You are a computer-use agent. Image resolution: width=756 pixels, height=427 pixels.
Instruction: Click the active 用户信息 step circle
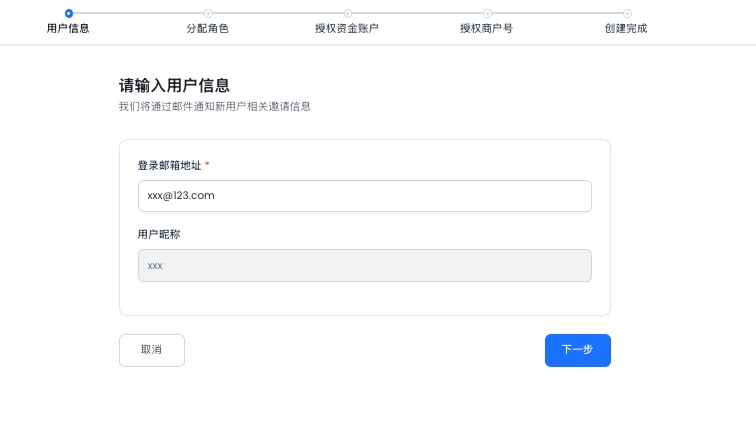click(x=68, y=13)
